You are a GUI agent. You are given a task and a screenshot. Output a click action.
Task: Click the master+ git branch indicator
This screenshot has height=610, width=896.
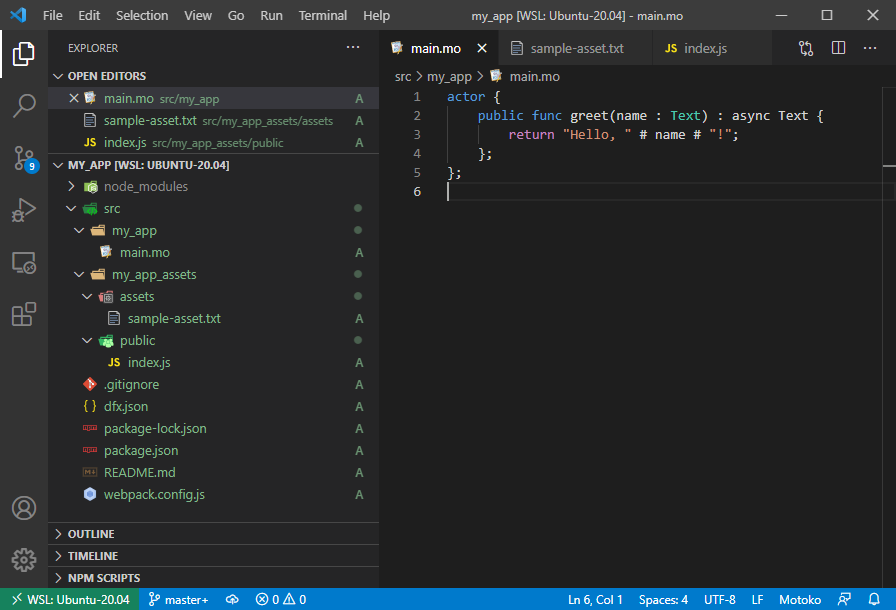click(x=178, y=599)
